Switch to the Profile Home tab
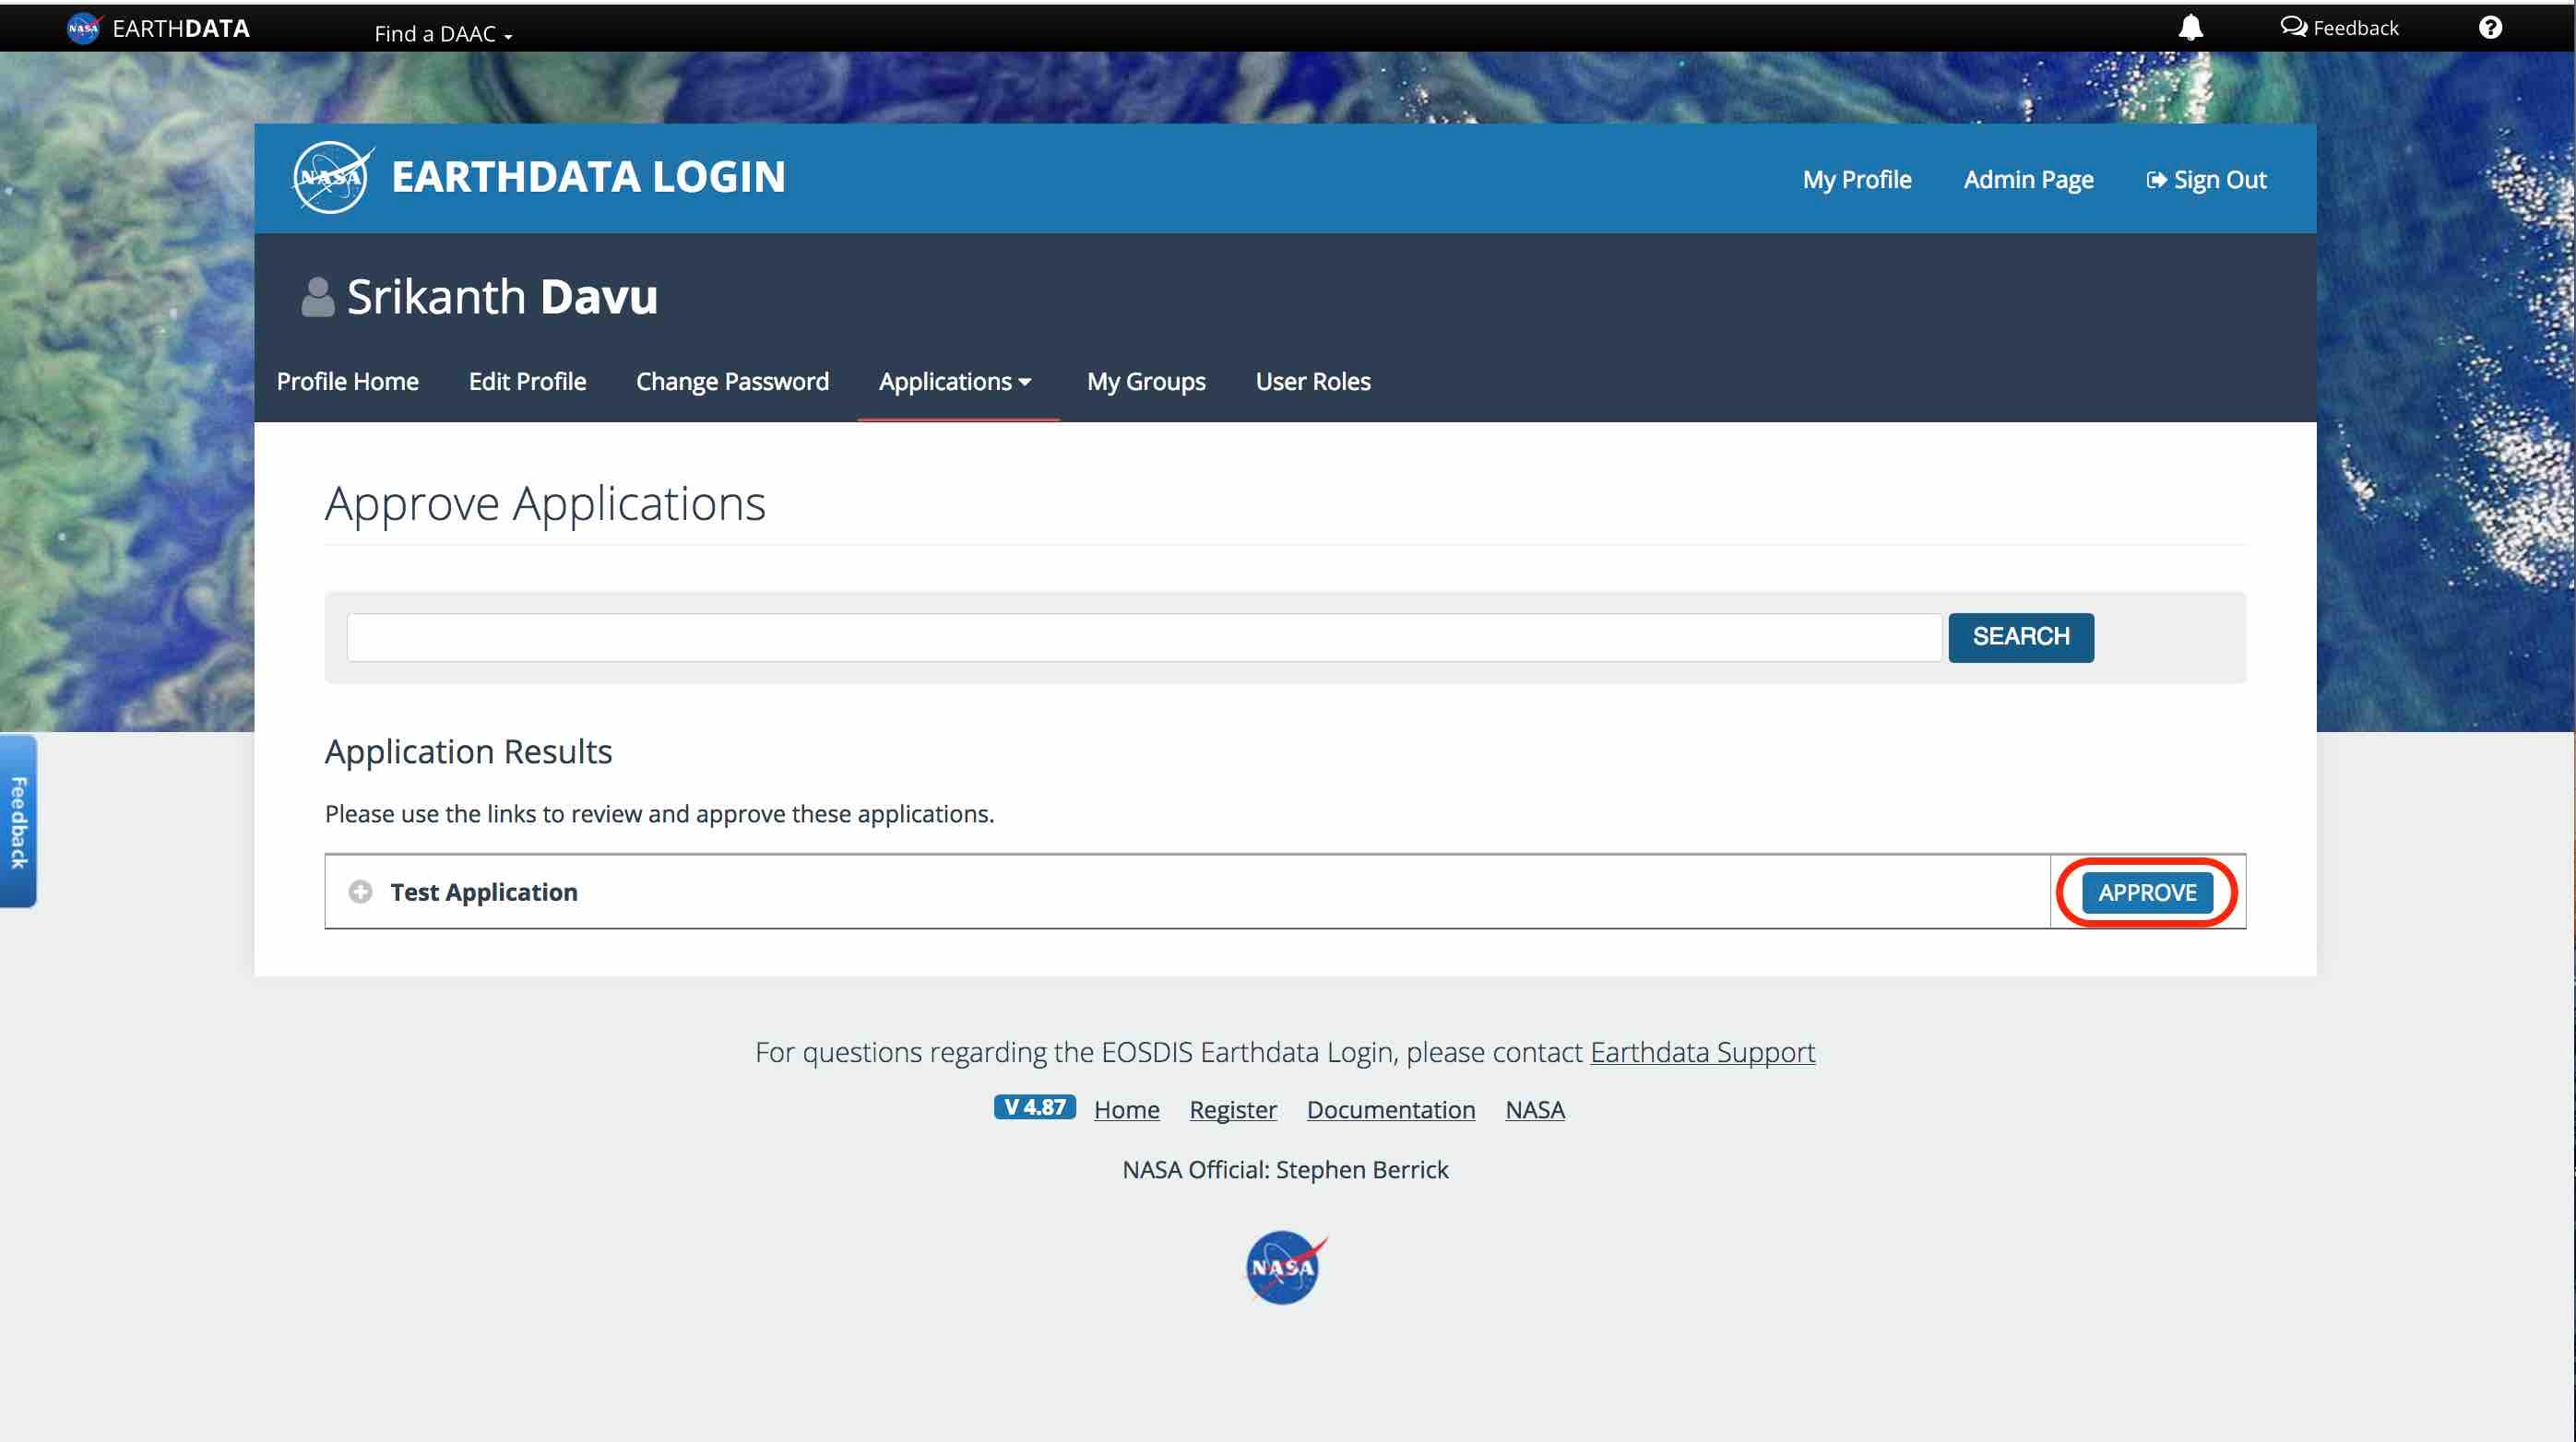Image resolution: width=2576 pixels, height=1442 pixels. [x=347, y=381]
